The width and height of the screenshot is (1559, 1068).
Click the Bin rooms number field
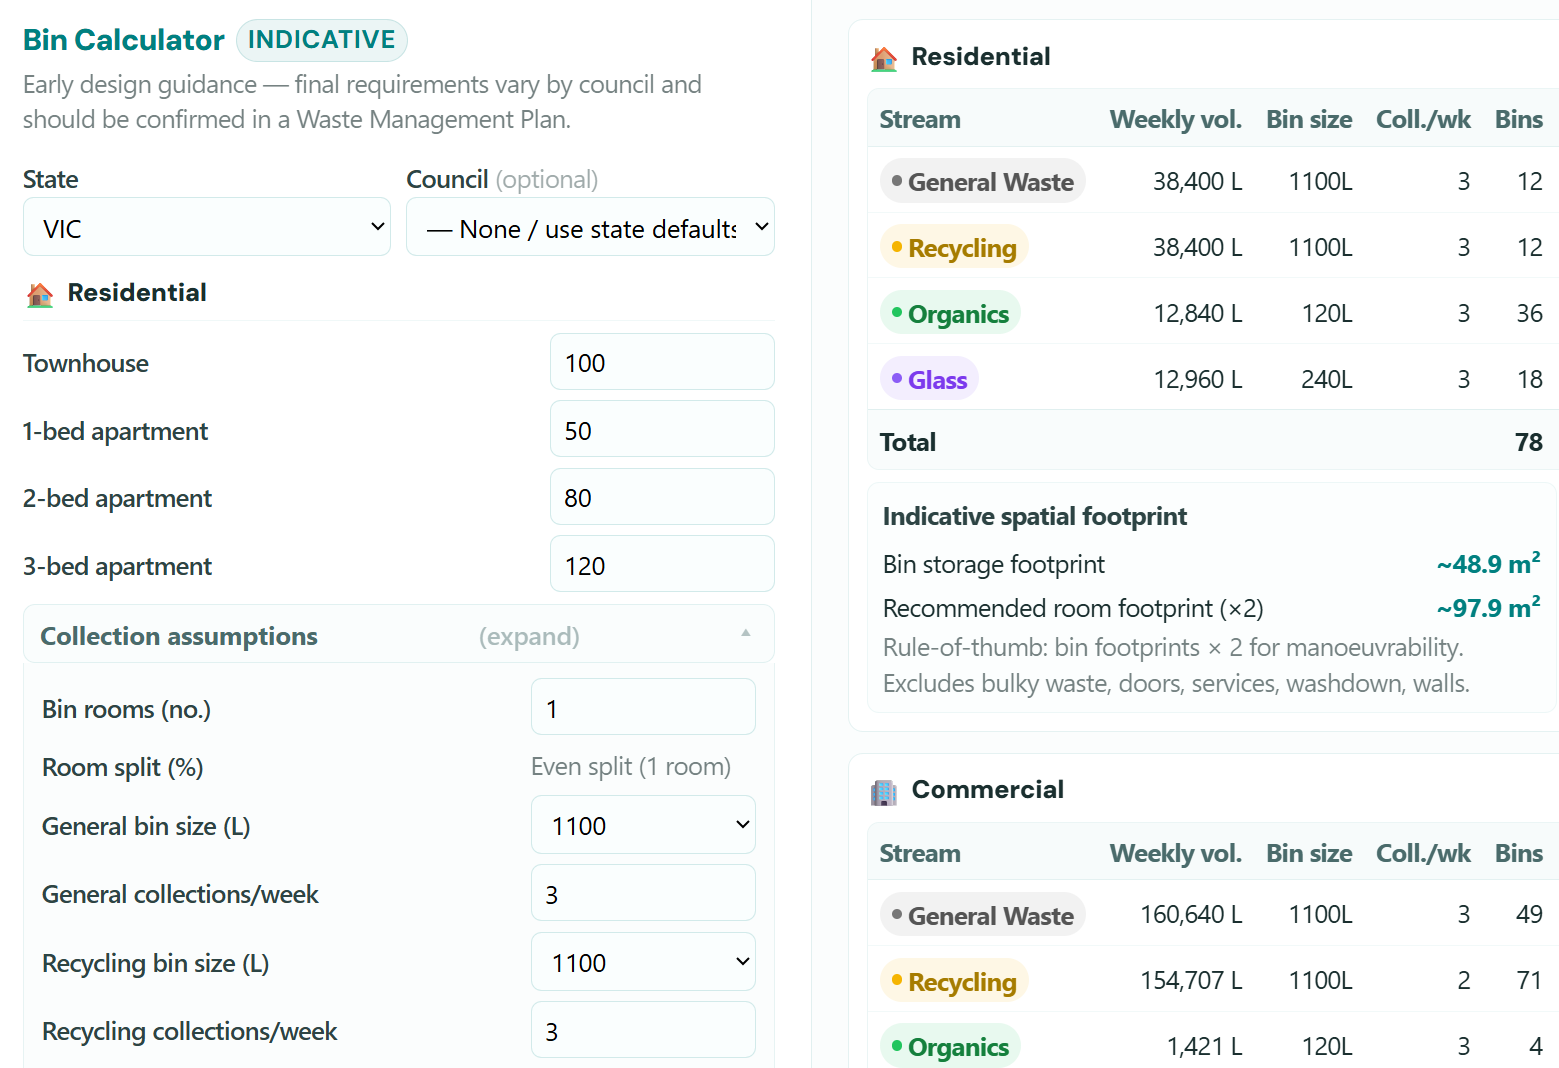pos(643,708)
